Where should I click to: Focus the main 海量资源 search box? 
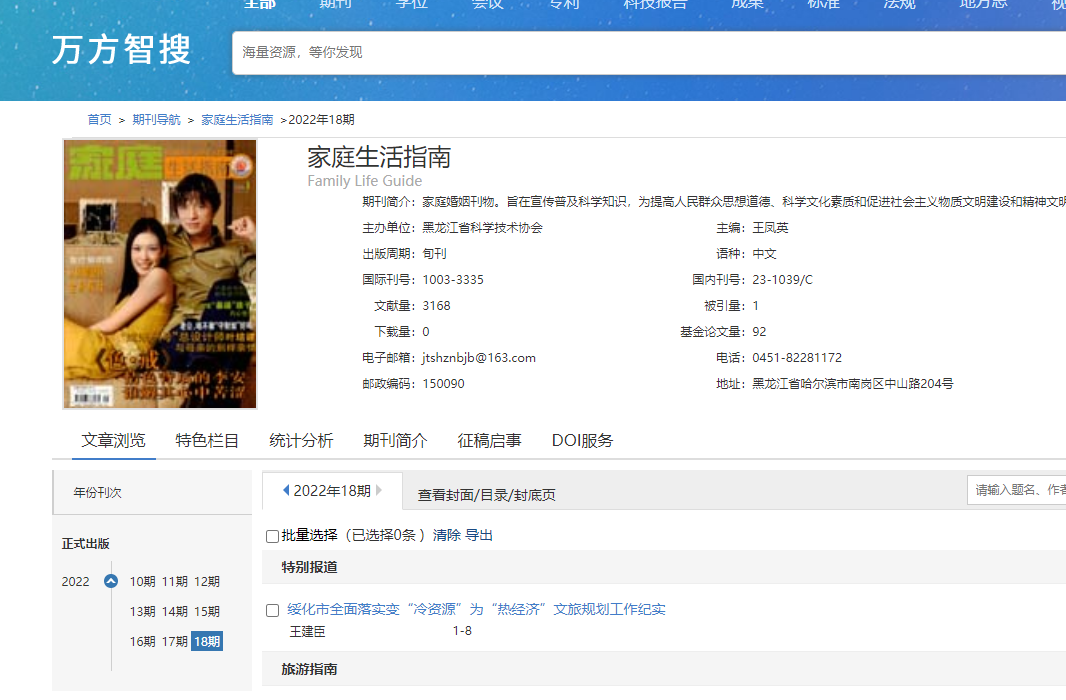[x=640, y=52]
